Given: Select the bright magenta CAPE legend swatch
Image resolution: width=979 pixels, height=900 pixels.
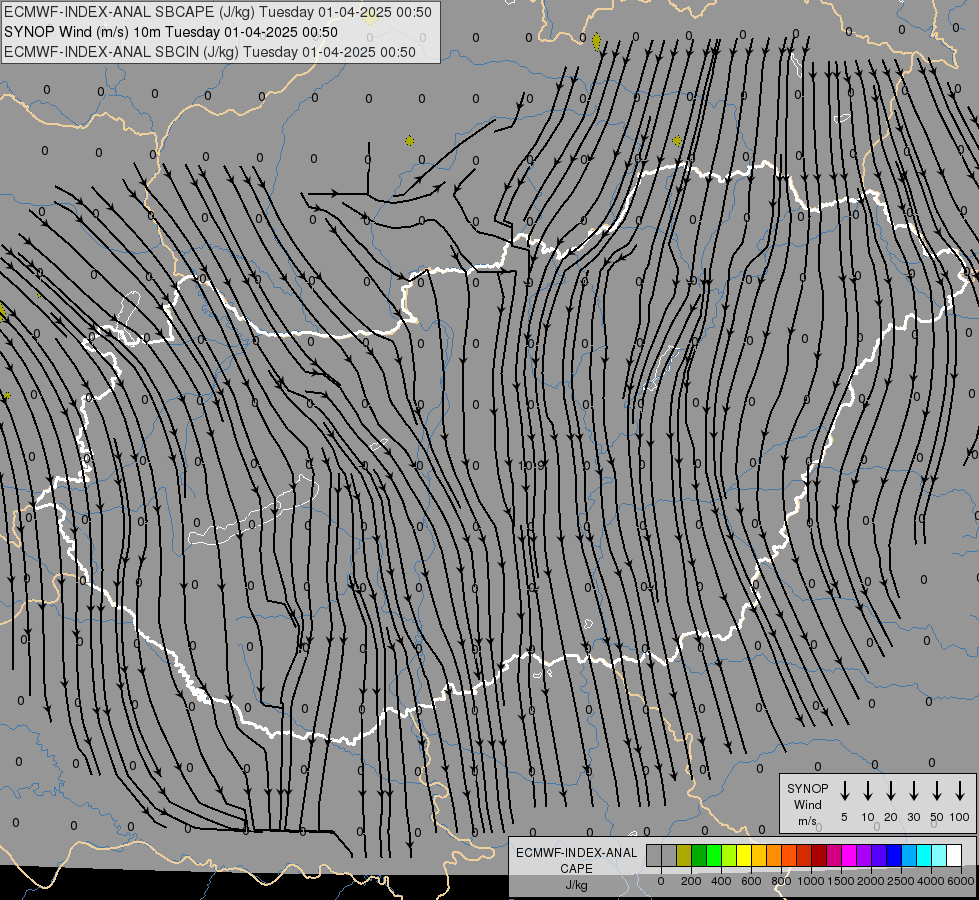Looking at the screenshot, I should coord(849,855).
